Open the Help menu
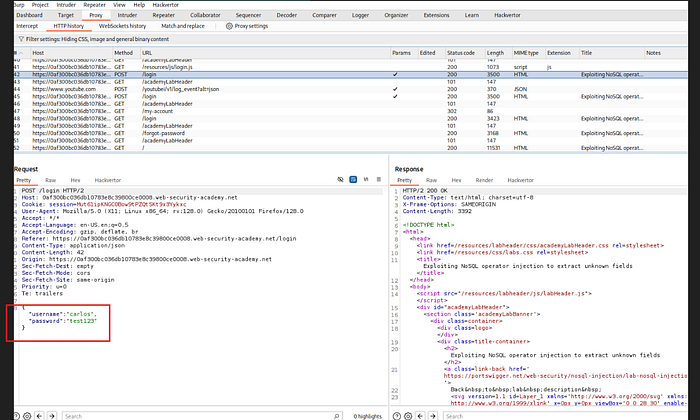Screen dimensions: 700x420 click(x=139, y=5)
